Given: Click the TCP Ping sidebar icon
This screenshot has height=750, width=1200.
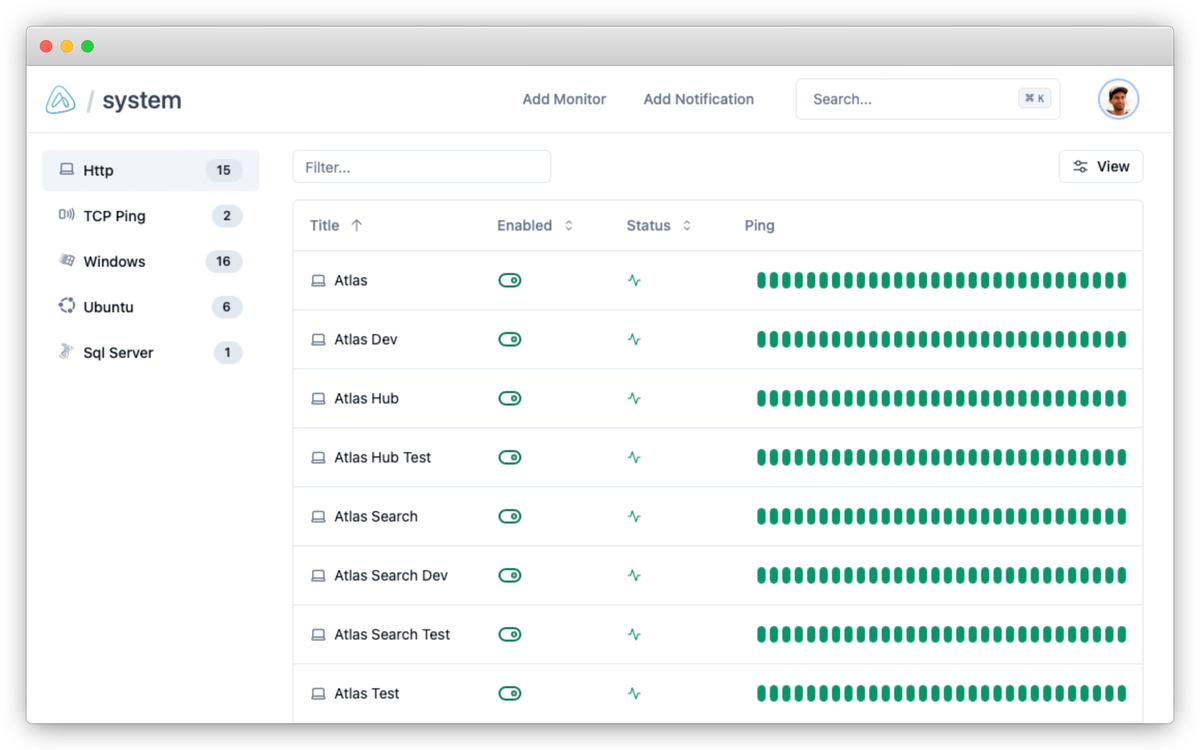Looking at the screenshot, I should pyautogui.click(x=66, y=215).
